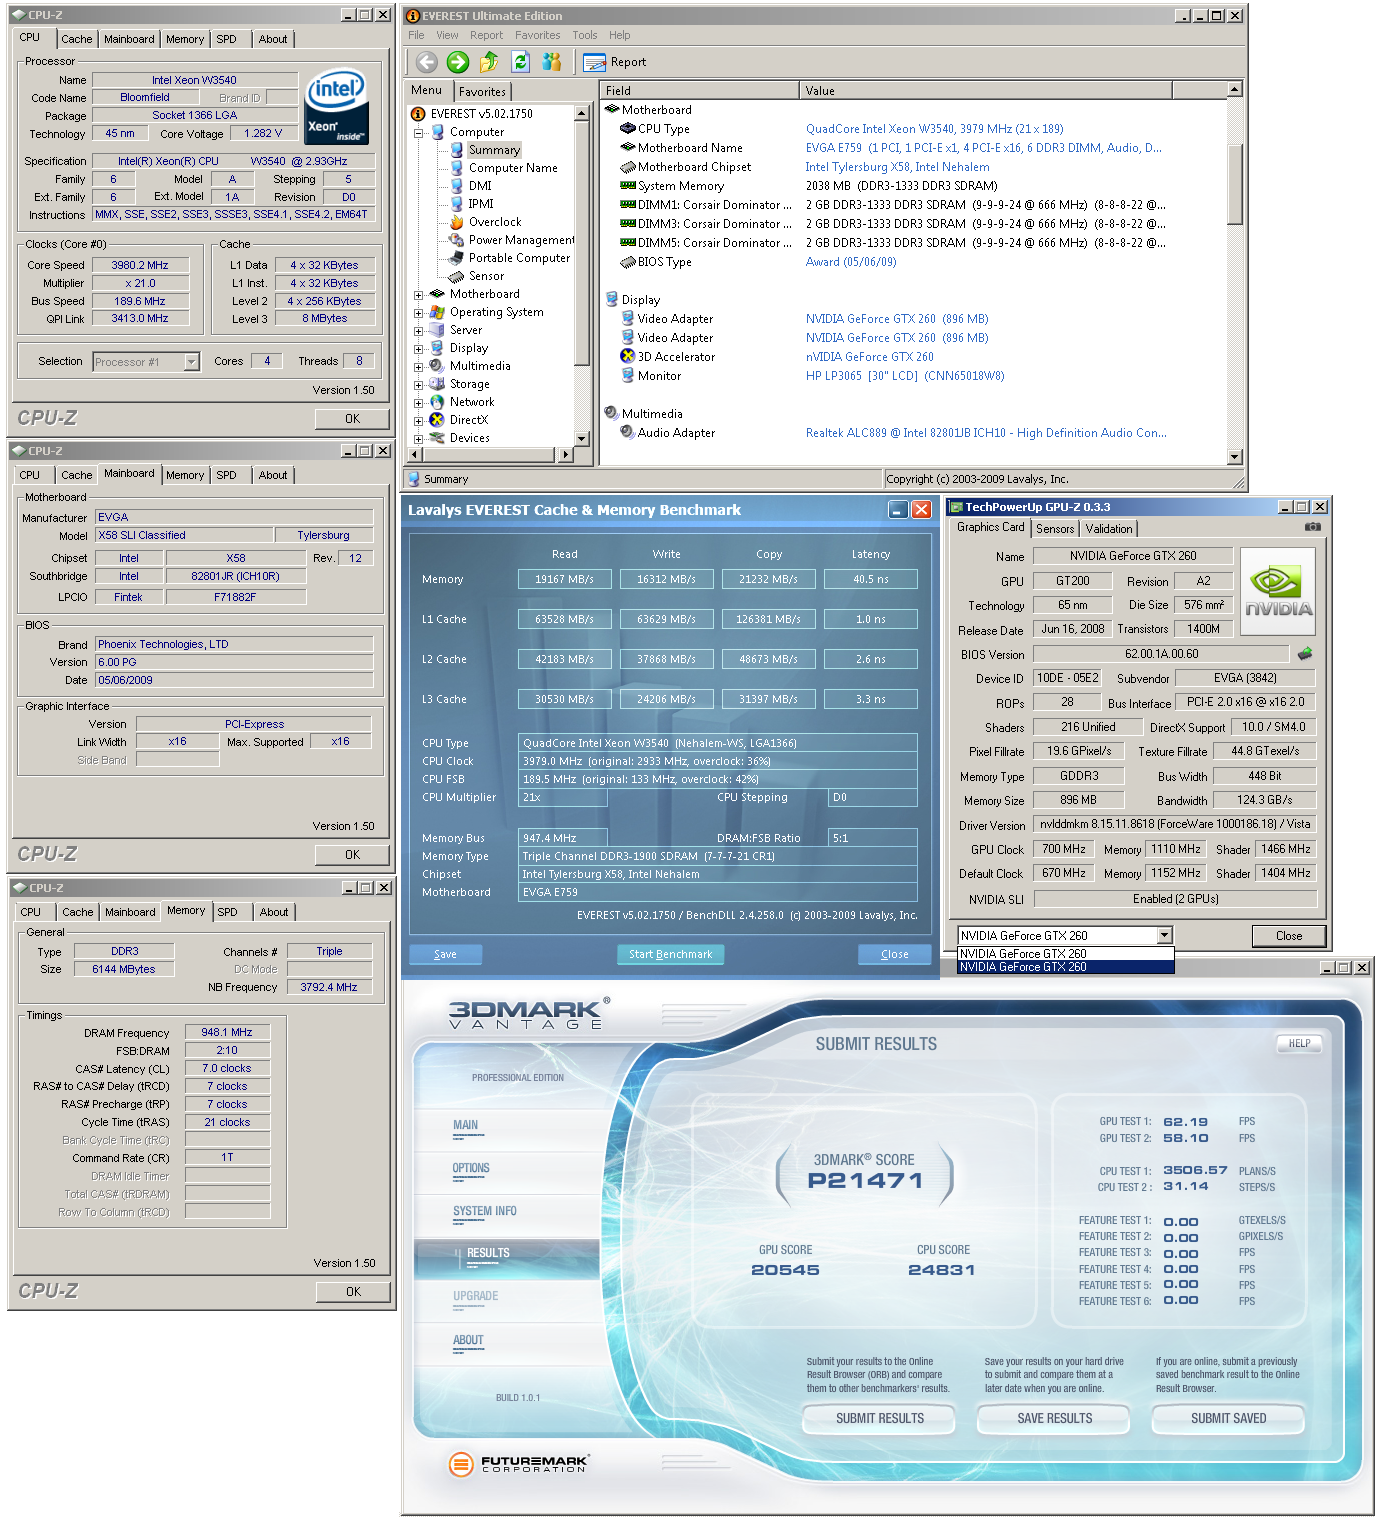The width and height of the screenshot is (1381, 1521).
Task: Open MAIN section in 3DMark Vantage sidebar
Action: coord(465,1125)
